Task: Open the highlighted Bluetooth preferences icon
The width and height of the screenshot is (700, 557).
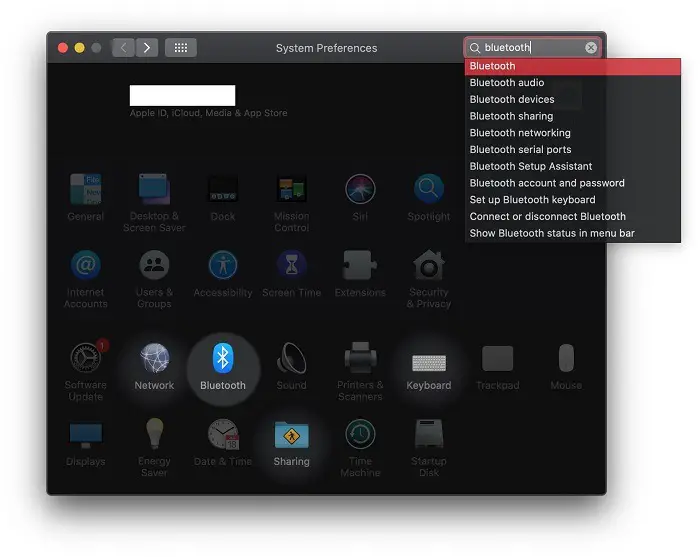Action: coord(223,358)
